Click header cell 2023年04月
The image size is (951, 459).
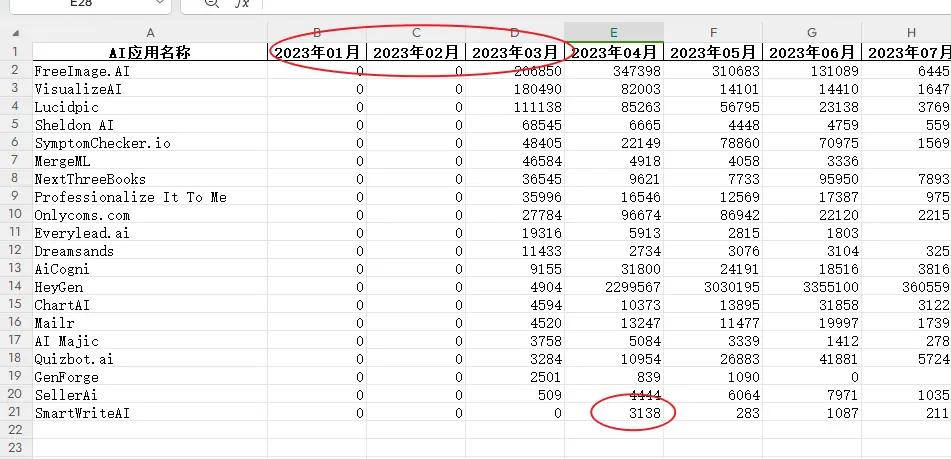click(614, 53)
